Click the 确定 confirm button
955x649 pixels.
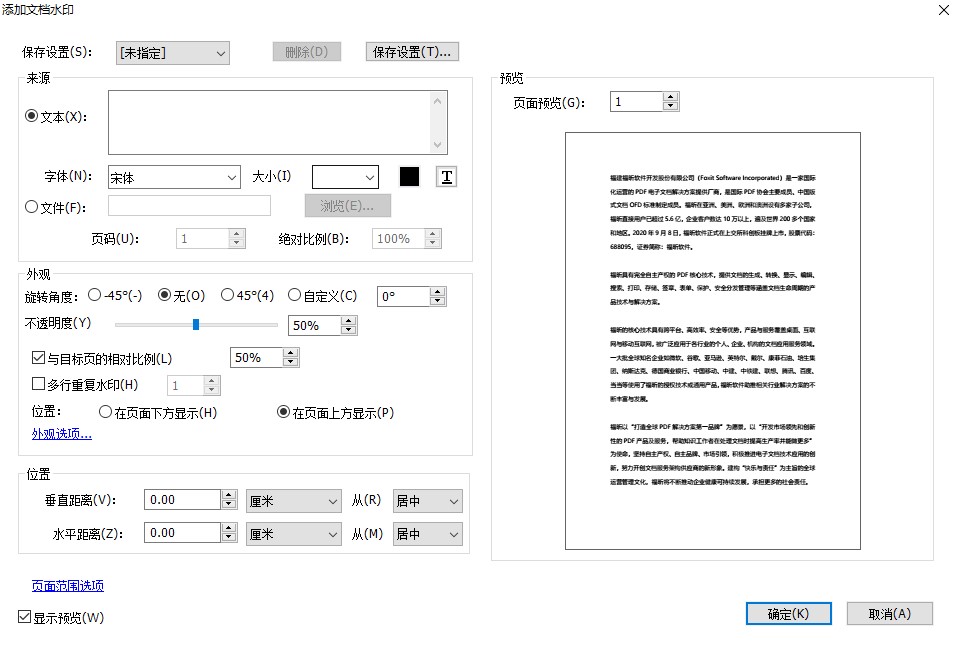(788, 614)
